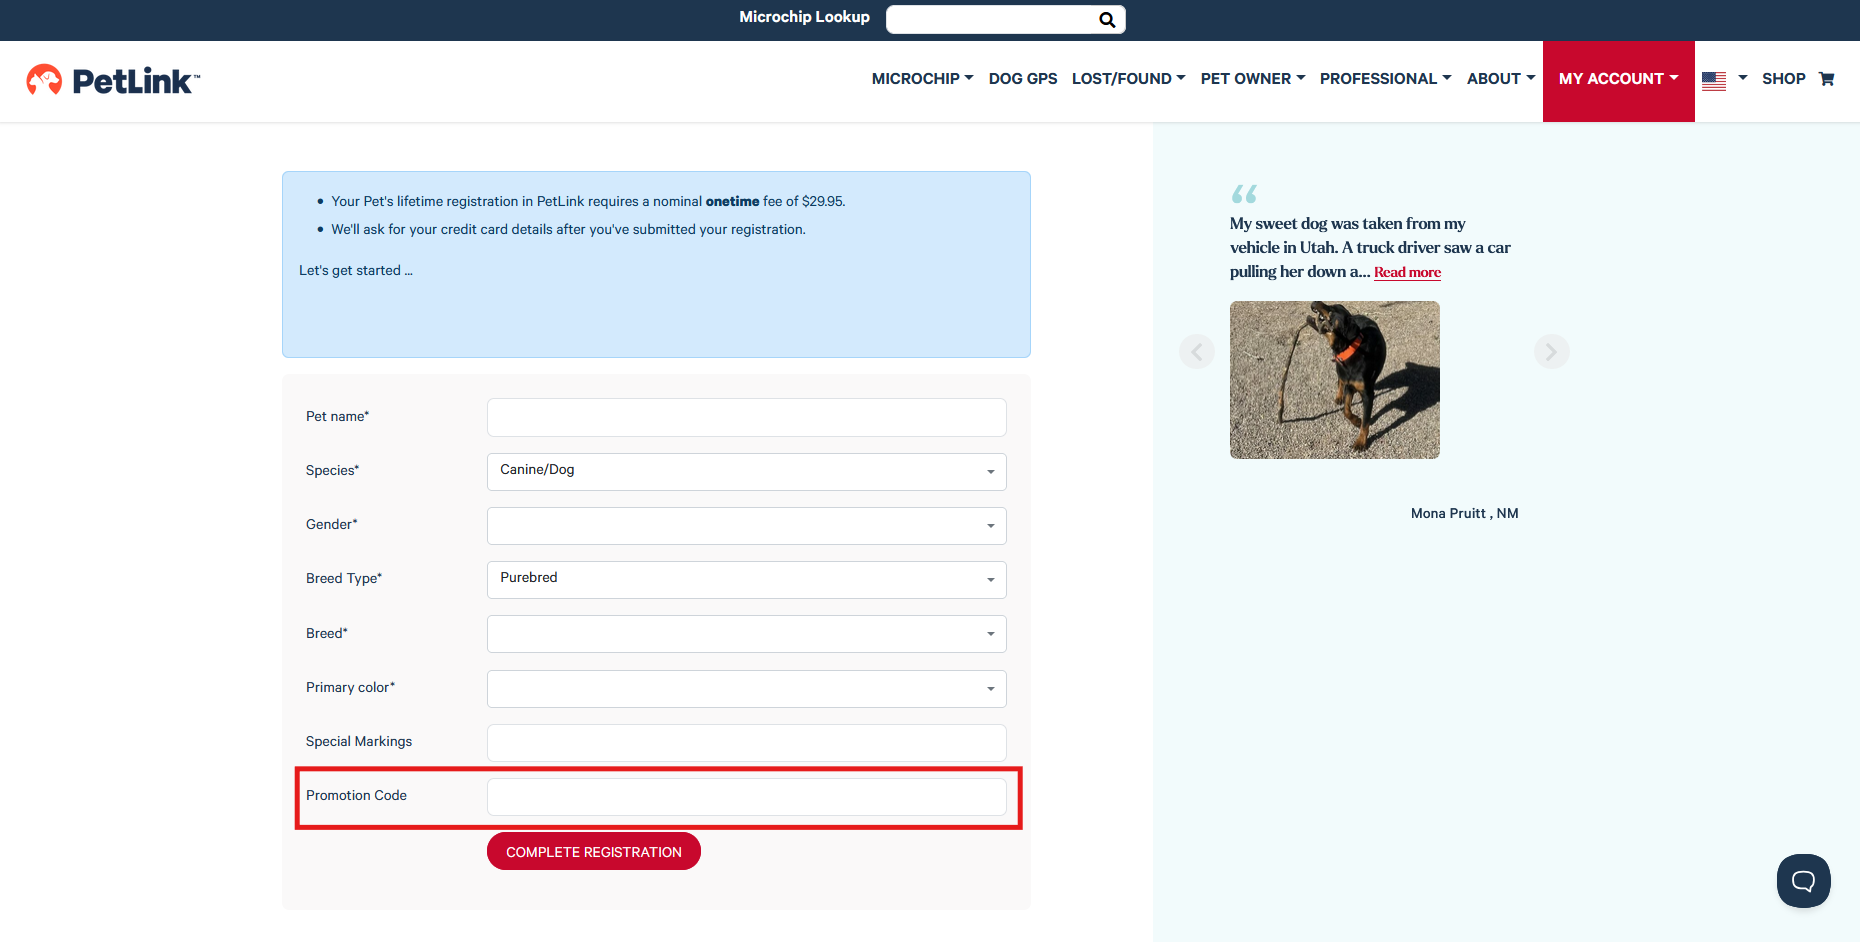Go to Dog GPS page
The width and height of the screenshot is (1860, 942).
tap(1023, 79)
